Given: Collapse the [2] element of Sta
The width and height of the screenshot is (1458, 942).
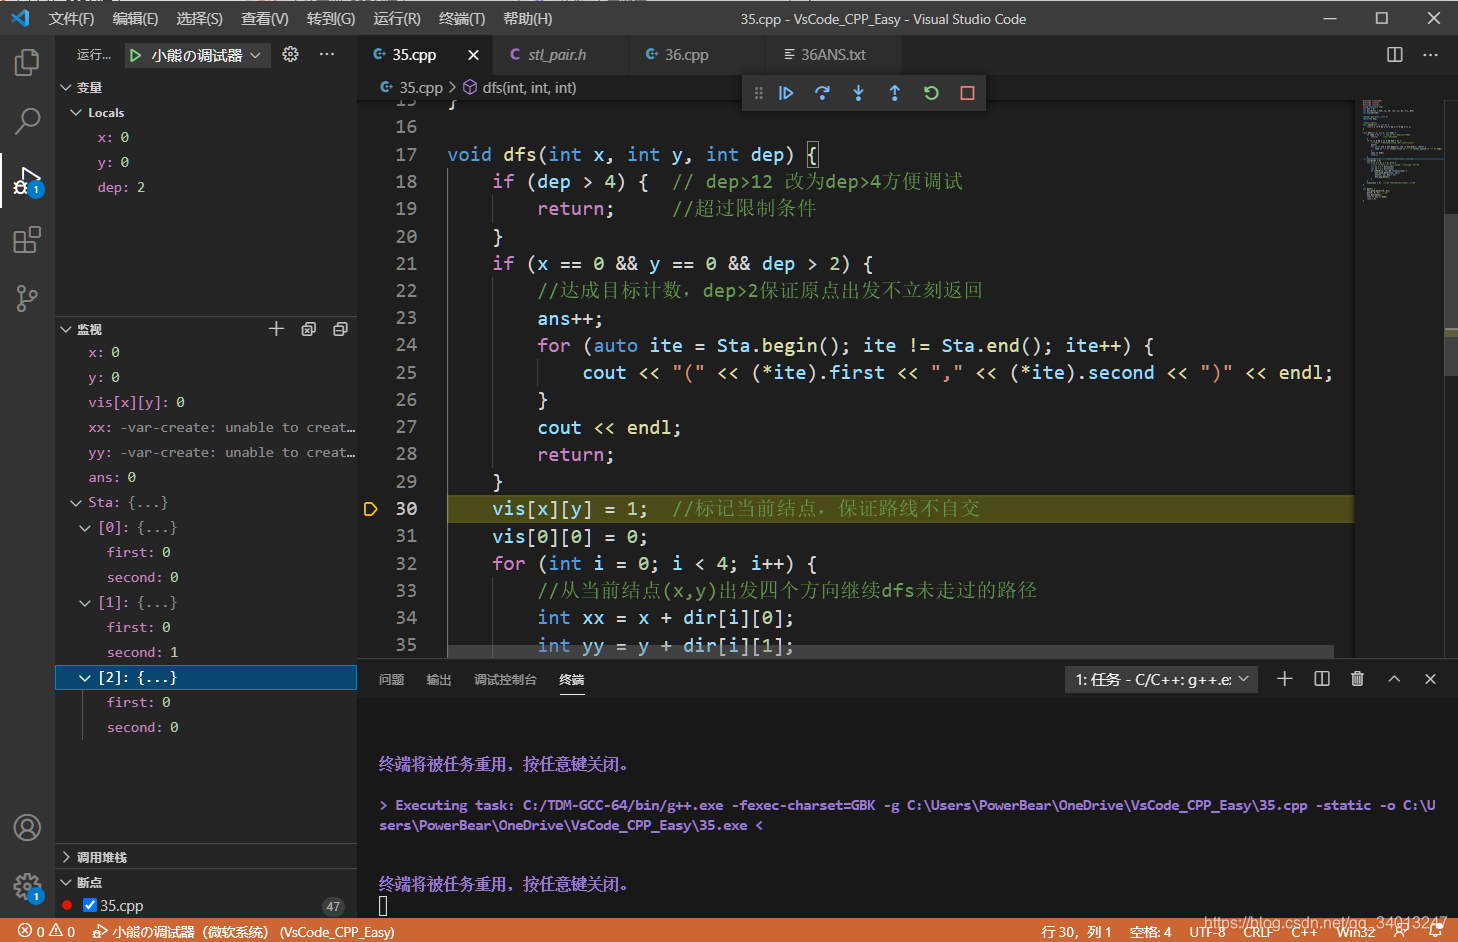Looking at the screenshot, I should [85, 678].
